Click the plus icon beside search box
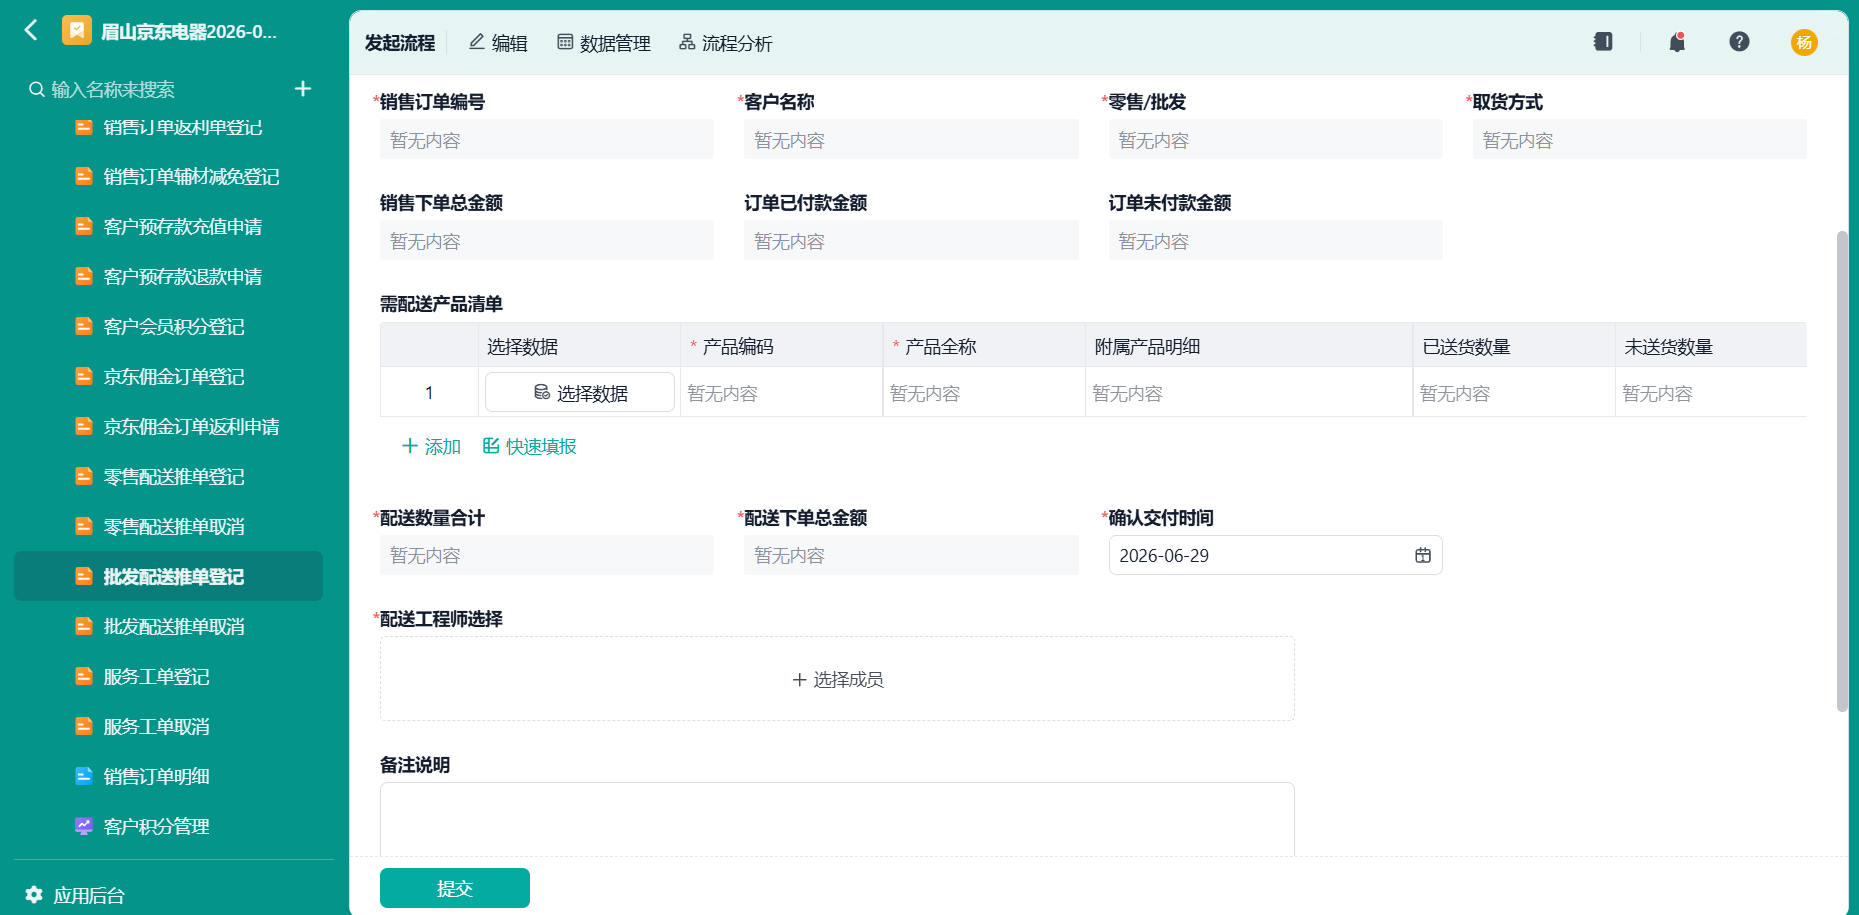1859x915 pixels. pyautogui.click(x=303, y=89)
